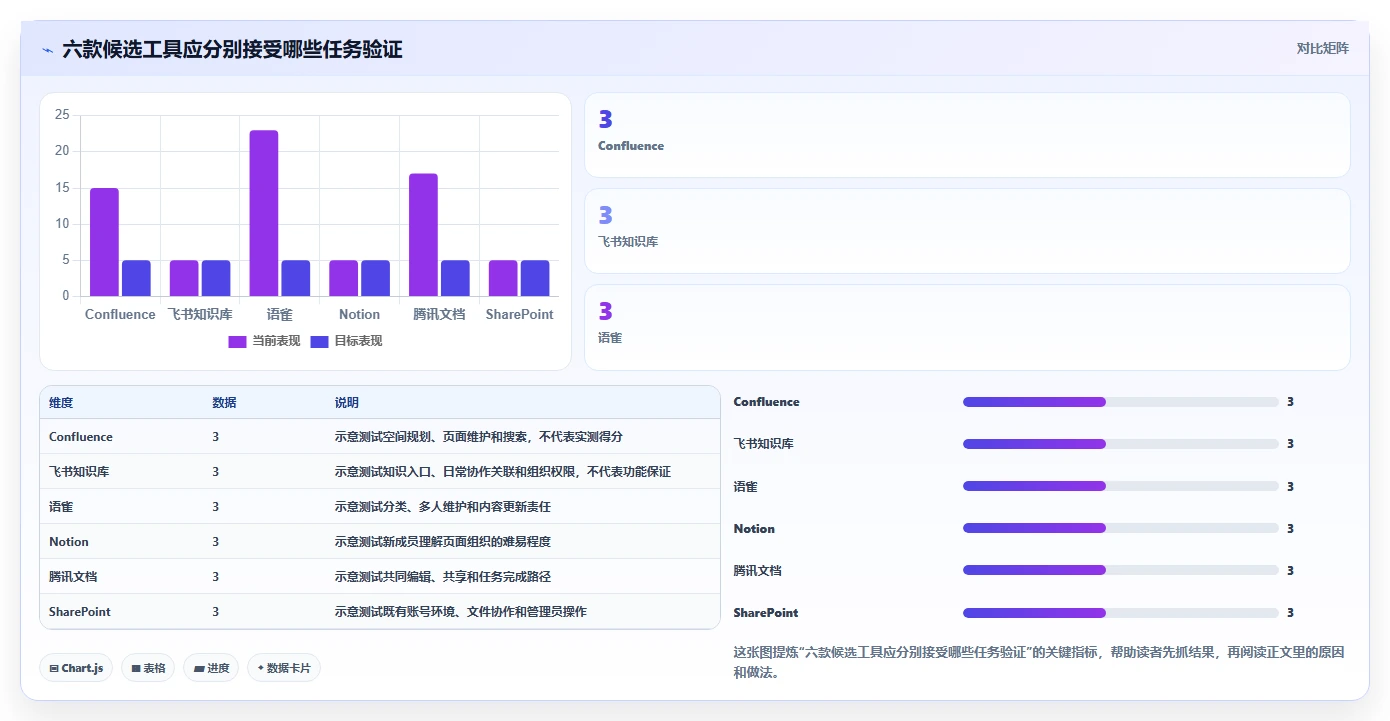1390x721 pixels.
Task: Click the caption paragraph starting with 这张图提炼
Action: click(1039, 662)
